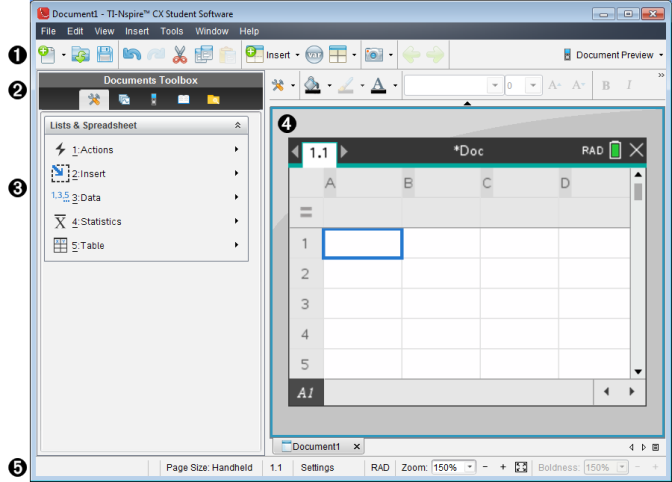Open the TI-SmartView emulator toolbox tab

click(154, 99)
